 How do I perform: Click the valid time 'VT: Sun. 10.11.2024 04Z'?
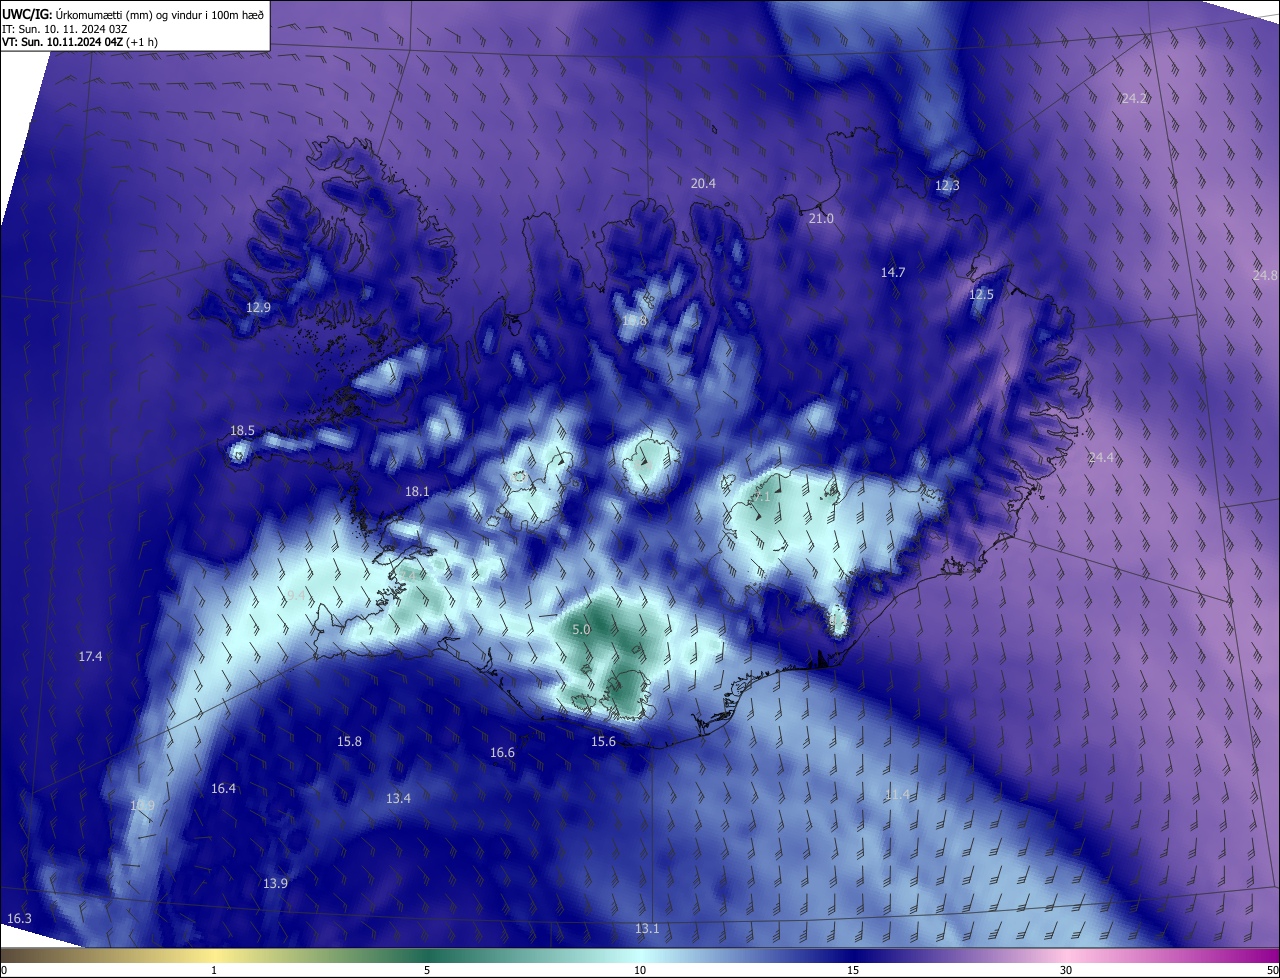tap(62, 42)
